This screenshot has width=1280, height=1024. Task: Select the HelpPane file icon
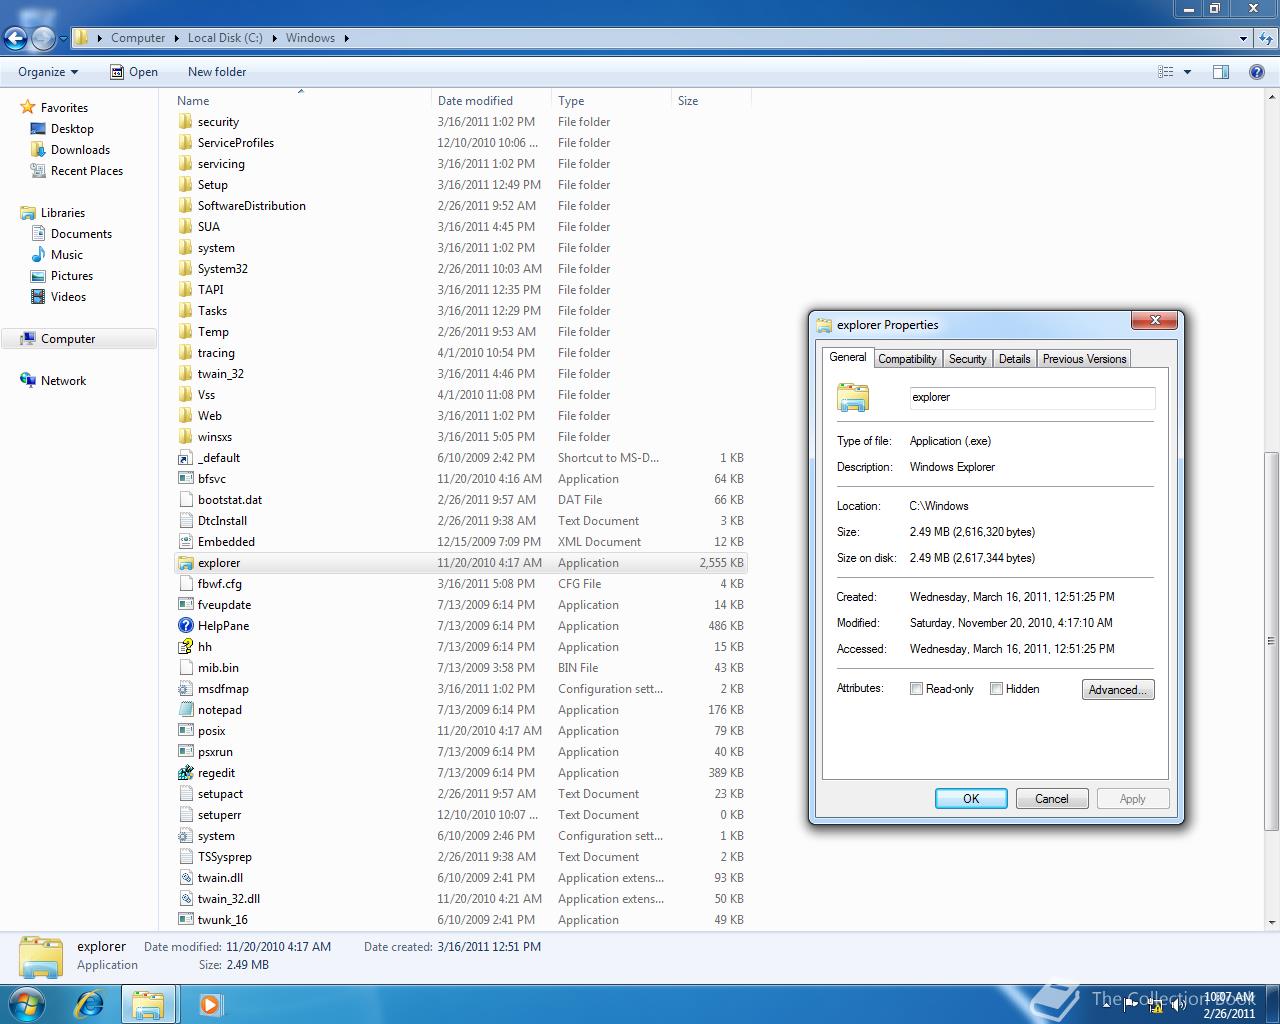(185, 626)
